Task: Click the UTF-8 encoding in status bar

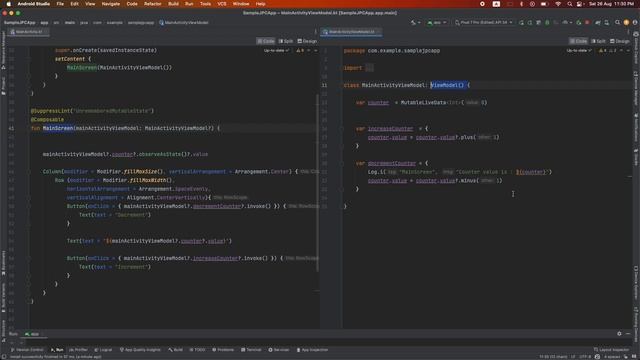Action: coord(585,357)
